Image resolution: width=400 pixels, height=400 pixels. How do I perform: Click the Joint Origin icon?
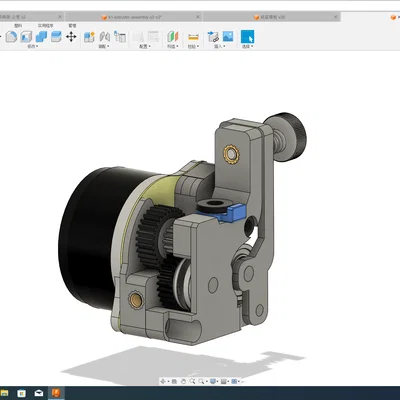tap(120, 37)
